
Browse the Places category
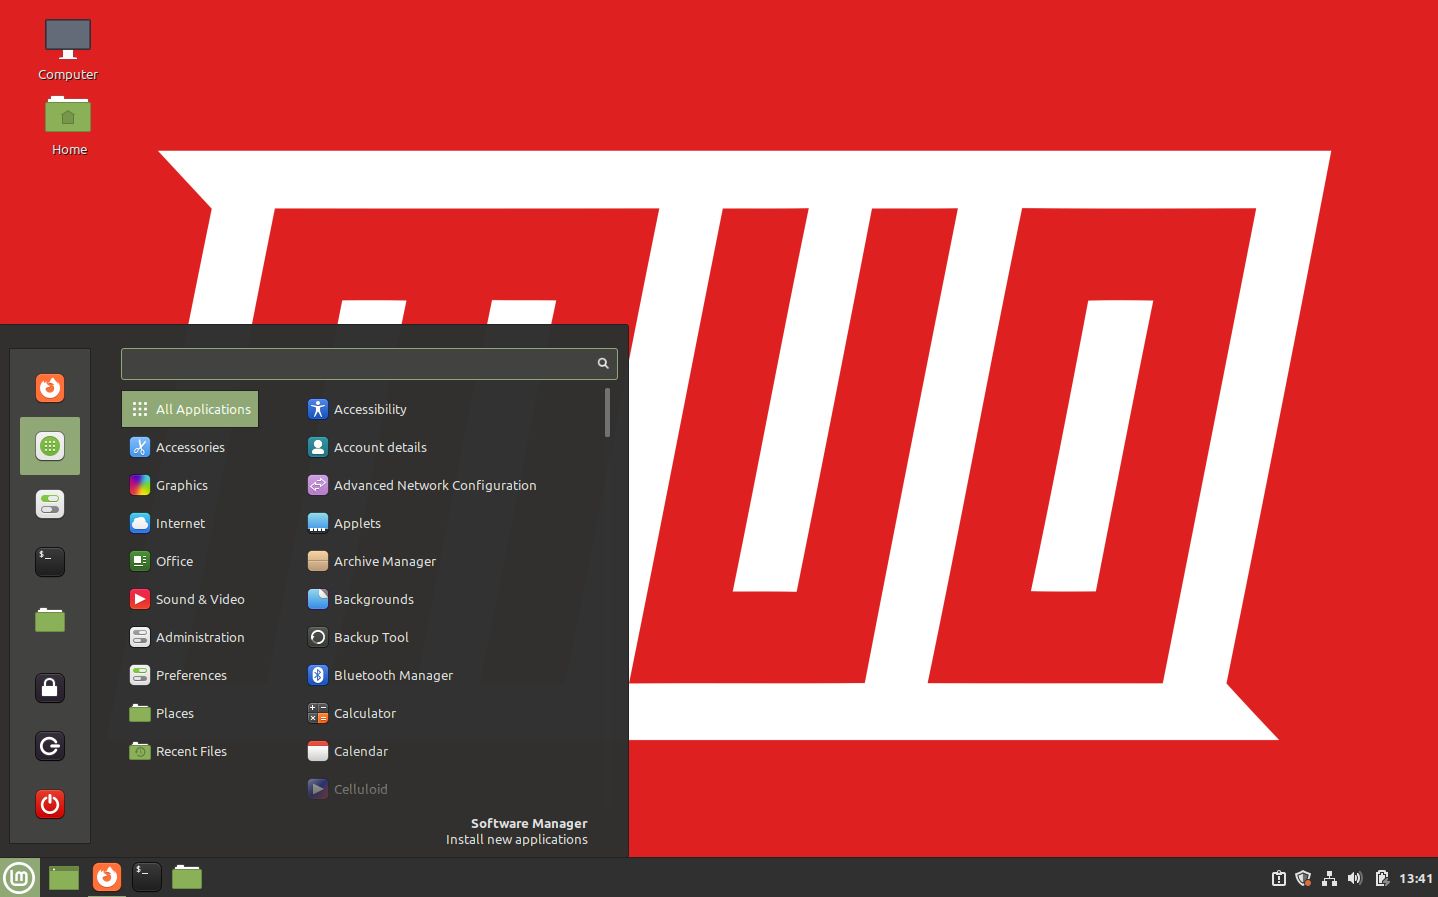click(190, 713)
